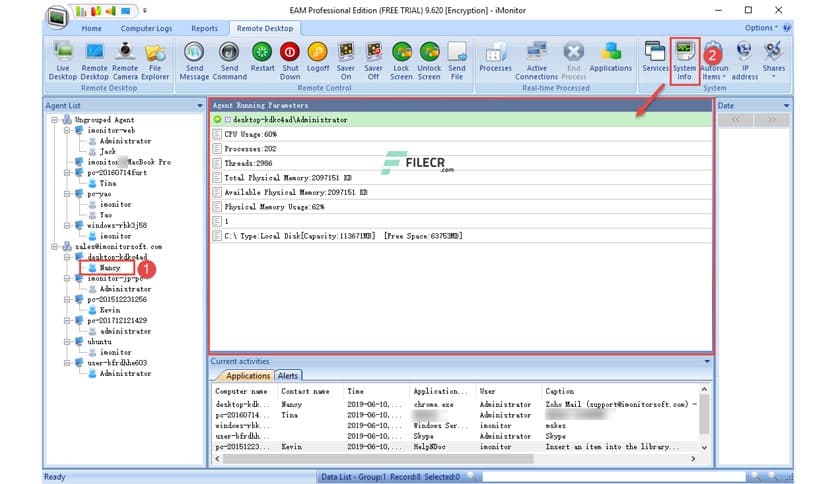Click End Process icon
Screen dimensions: 836x484
tap(574, 61)
